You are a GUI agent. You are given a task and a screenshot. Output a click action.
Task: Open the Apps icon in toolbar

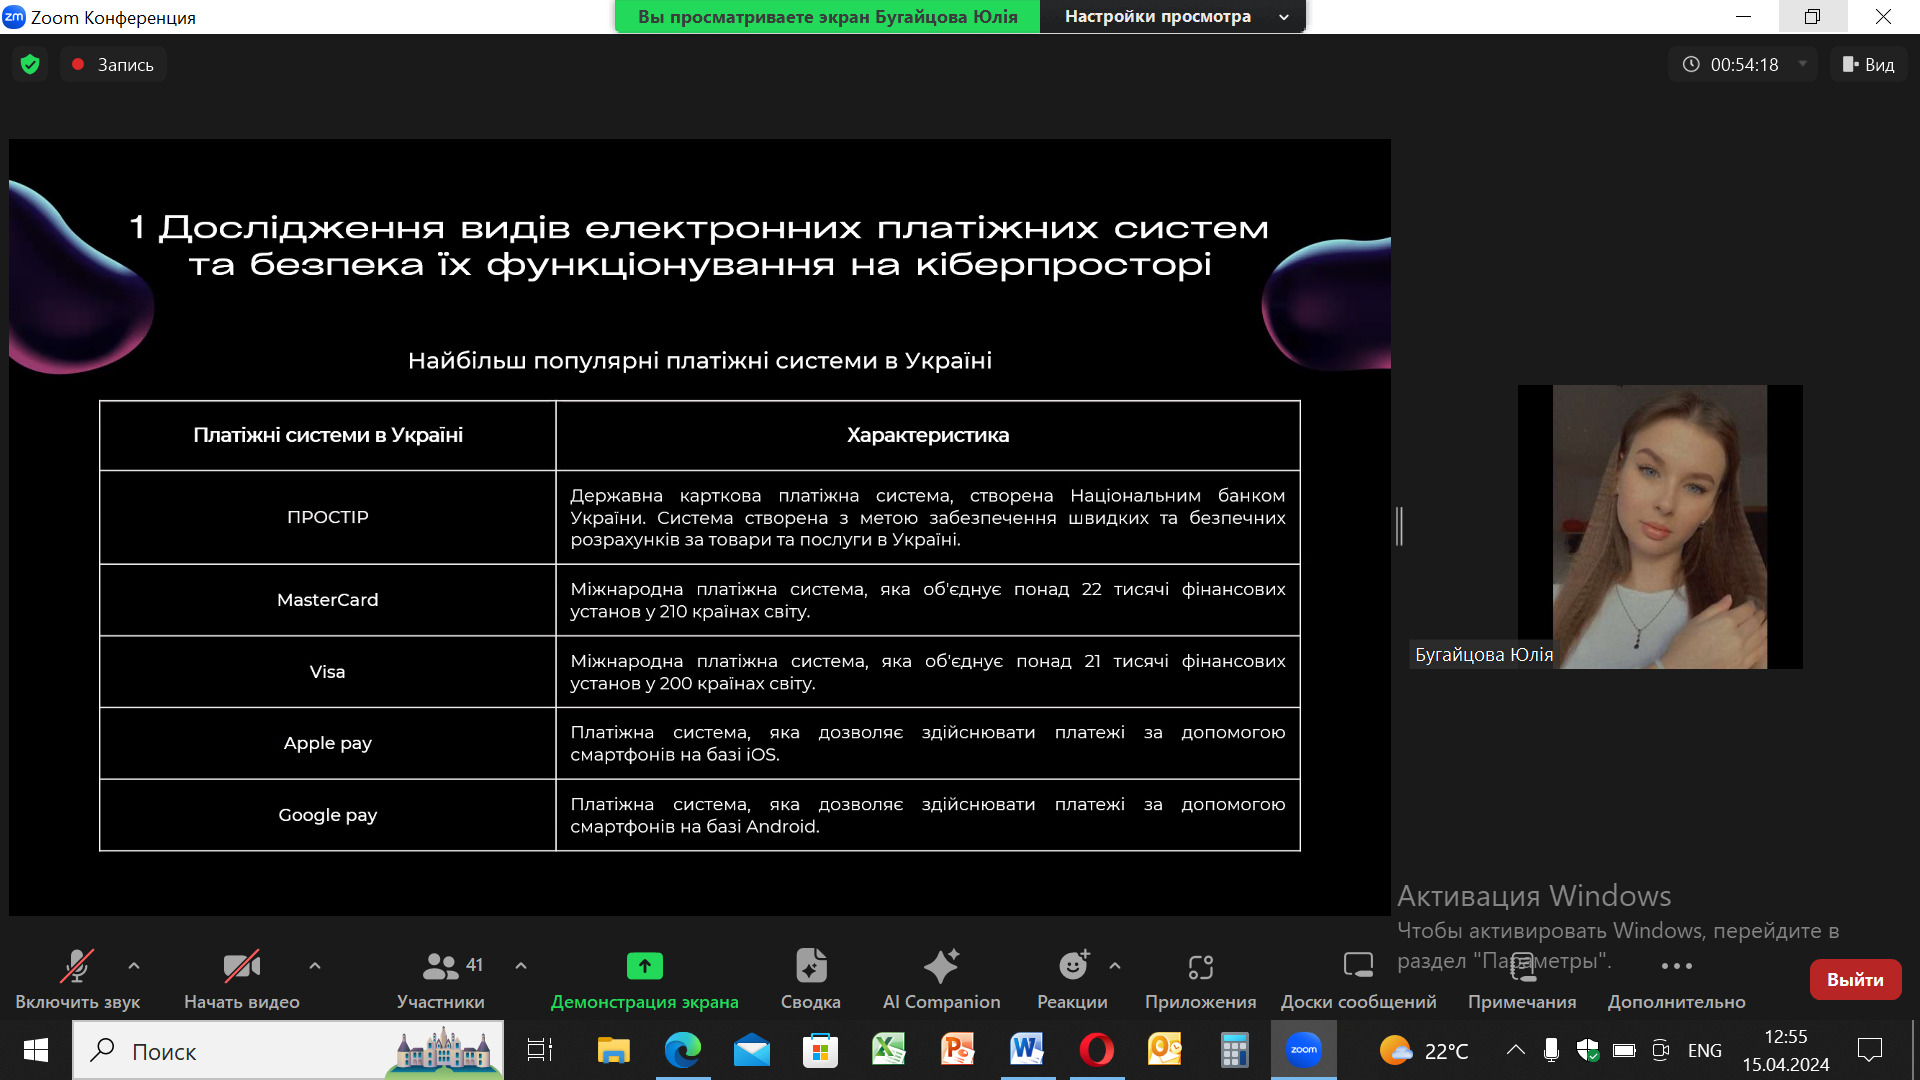click(1200, 966)
